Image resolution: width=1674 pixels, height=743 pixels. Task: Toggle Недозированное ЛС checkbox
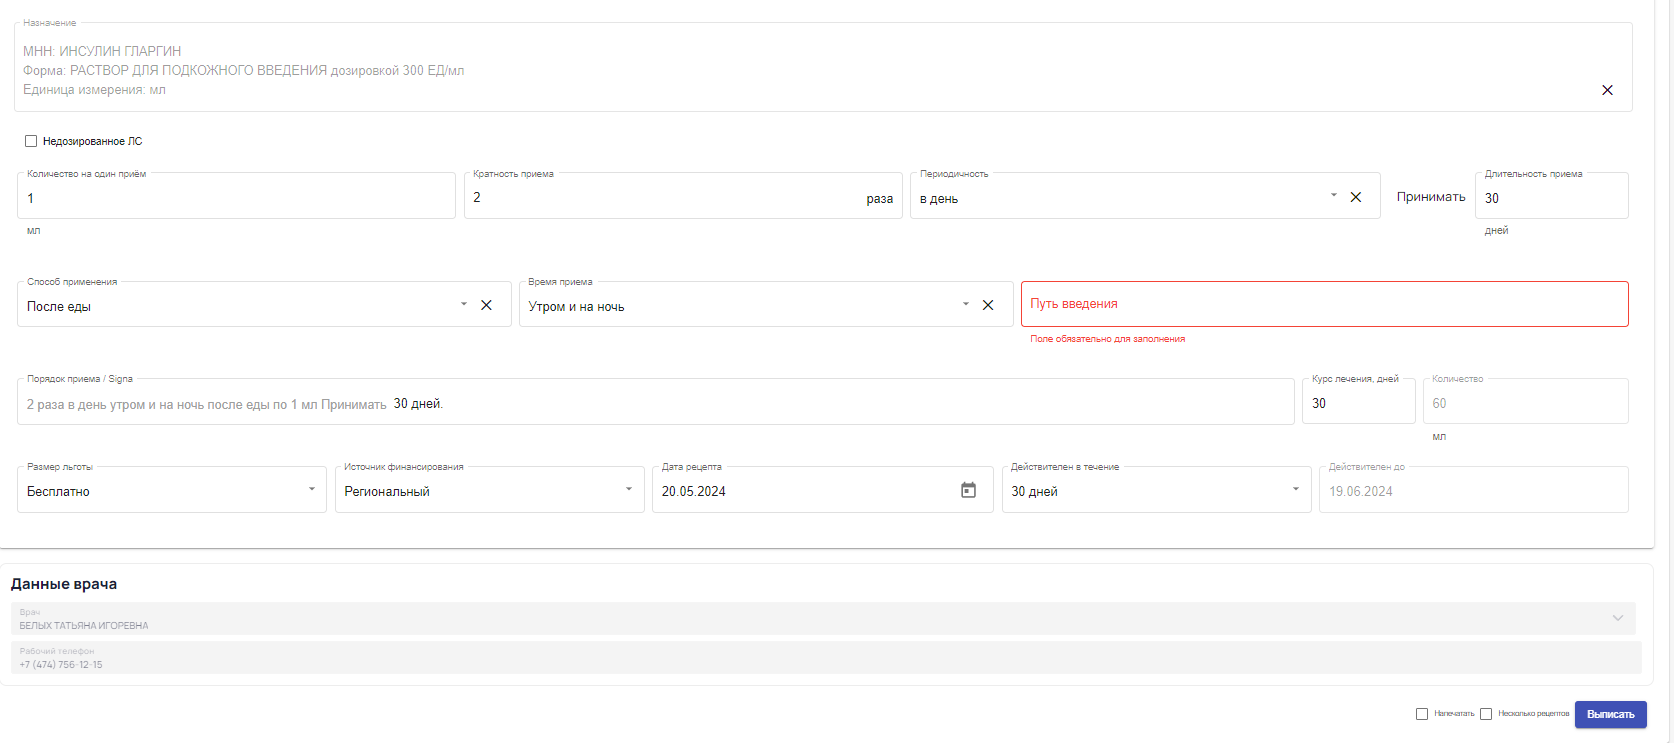click(x=31, y=141)
